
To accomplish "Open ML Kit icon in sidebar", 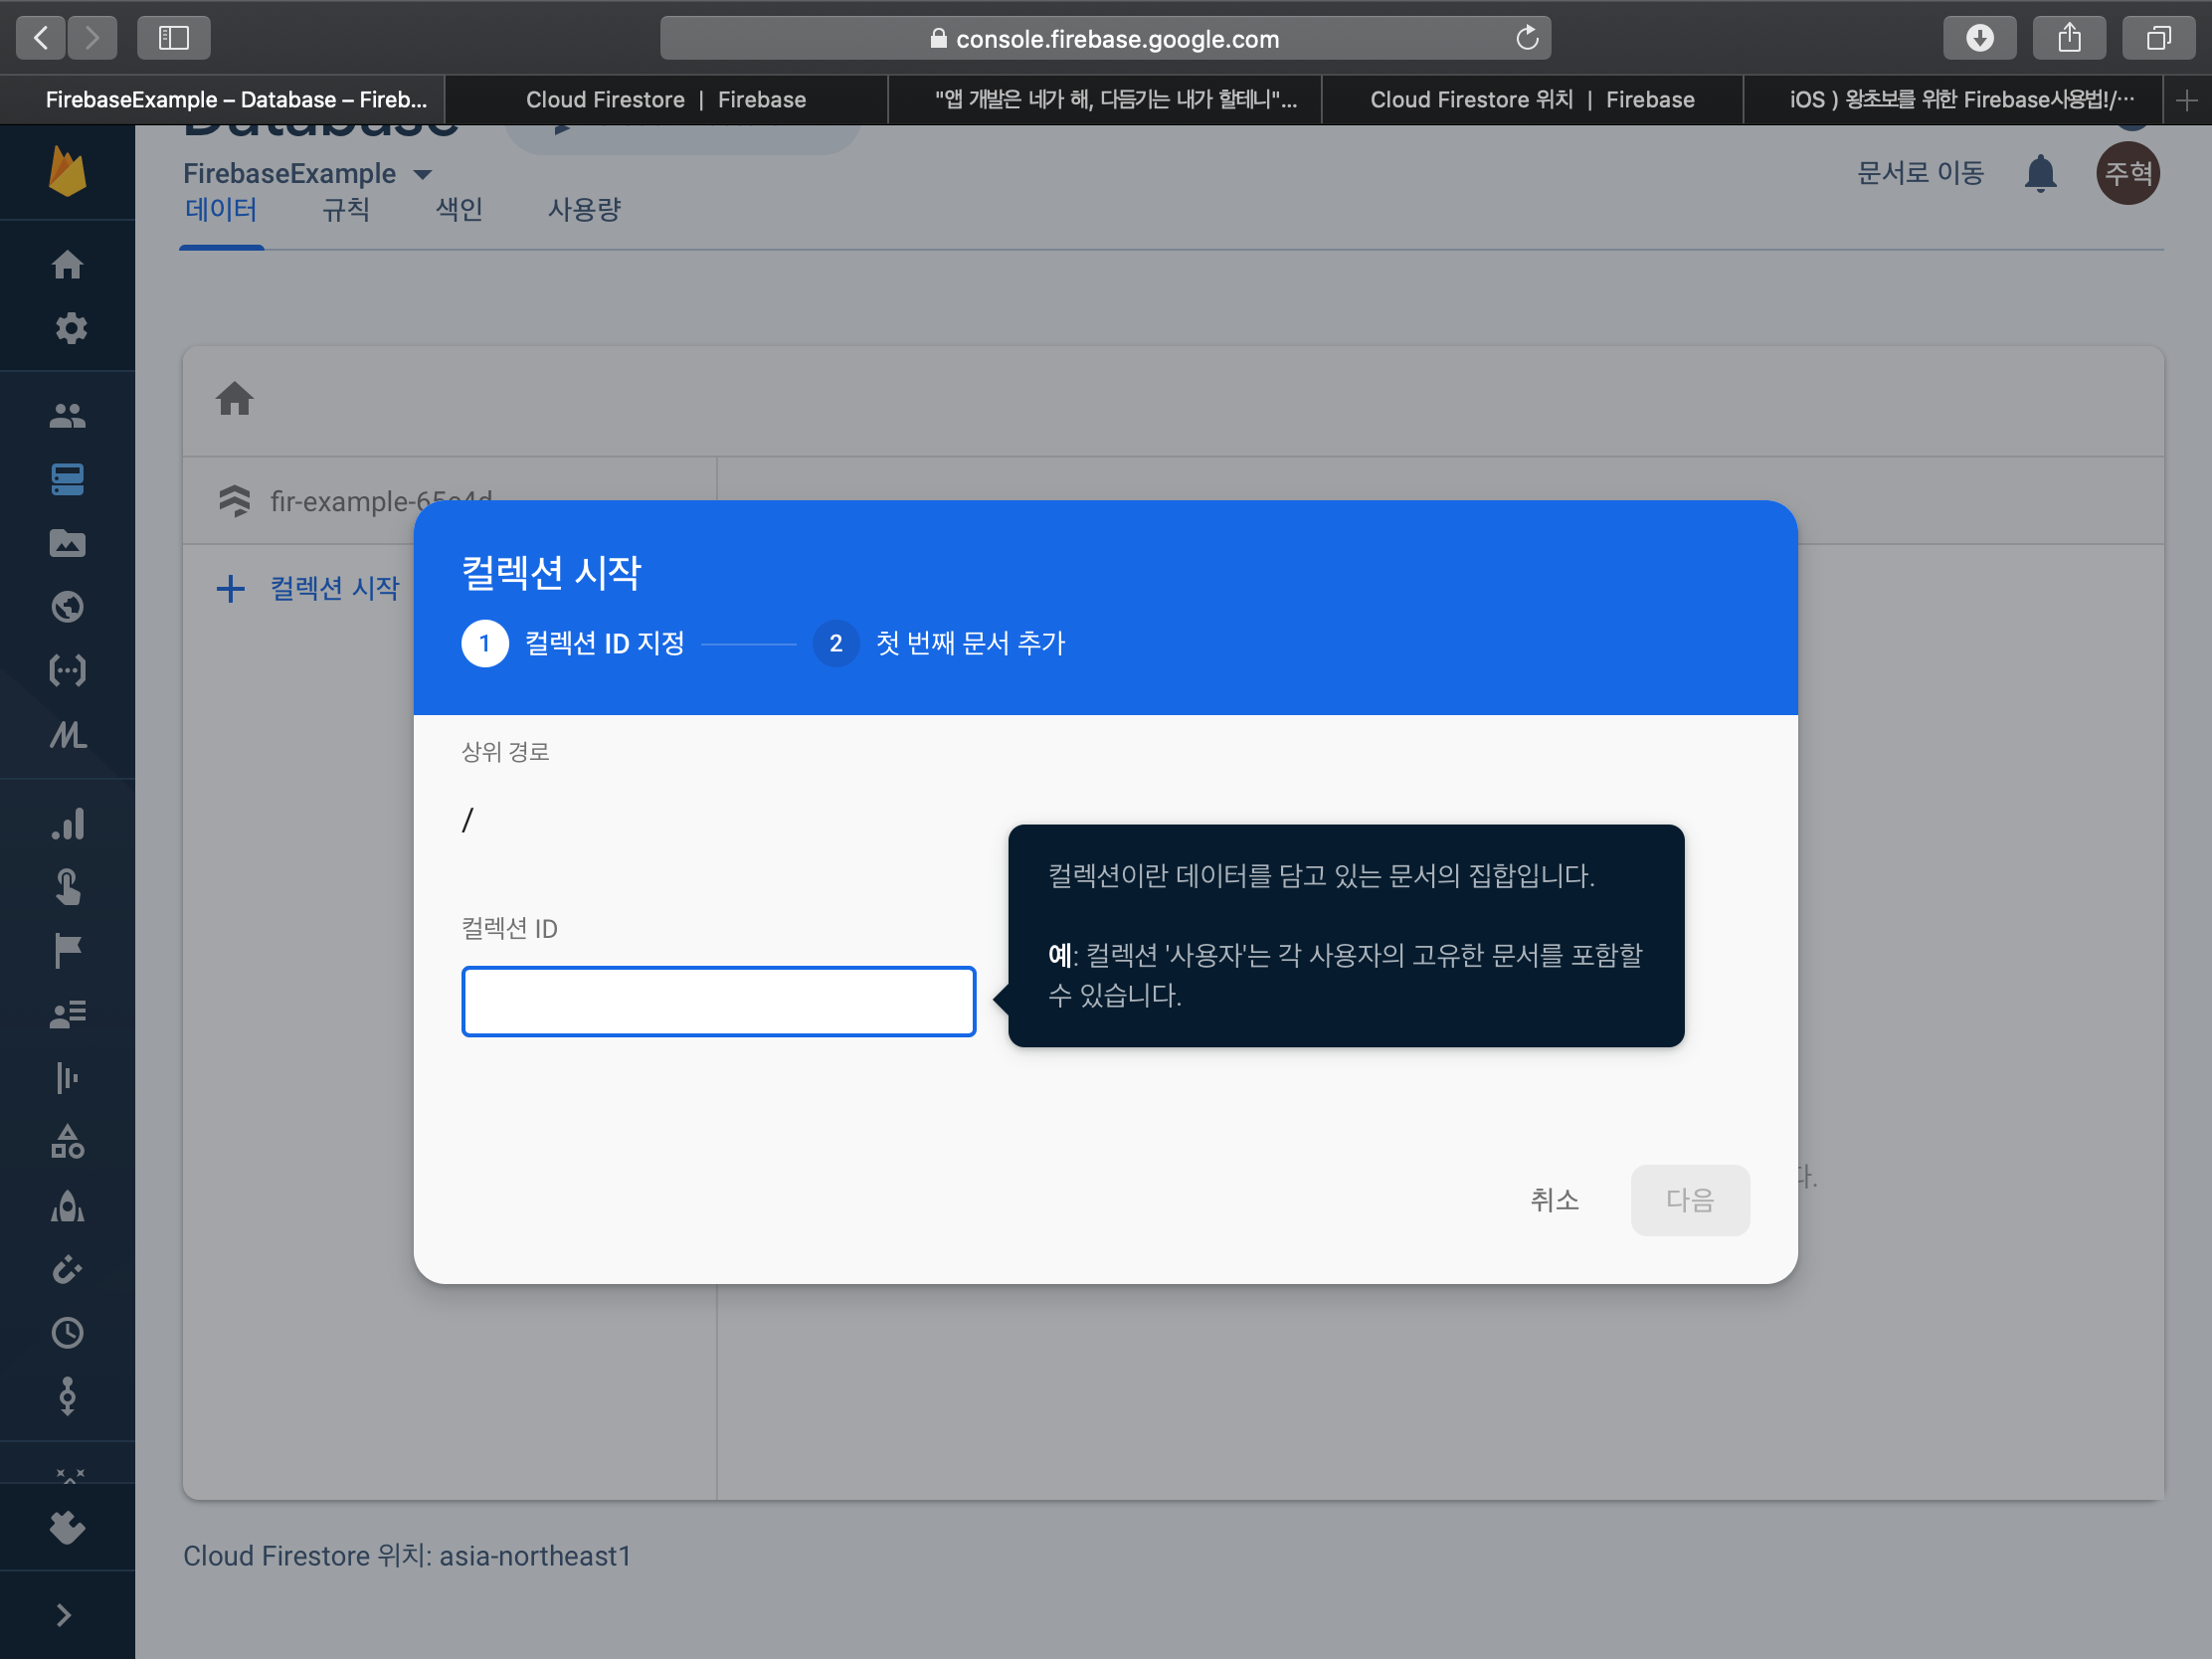I will coord(67,735).
